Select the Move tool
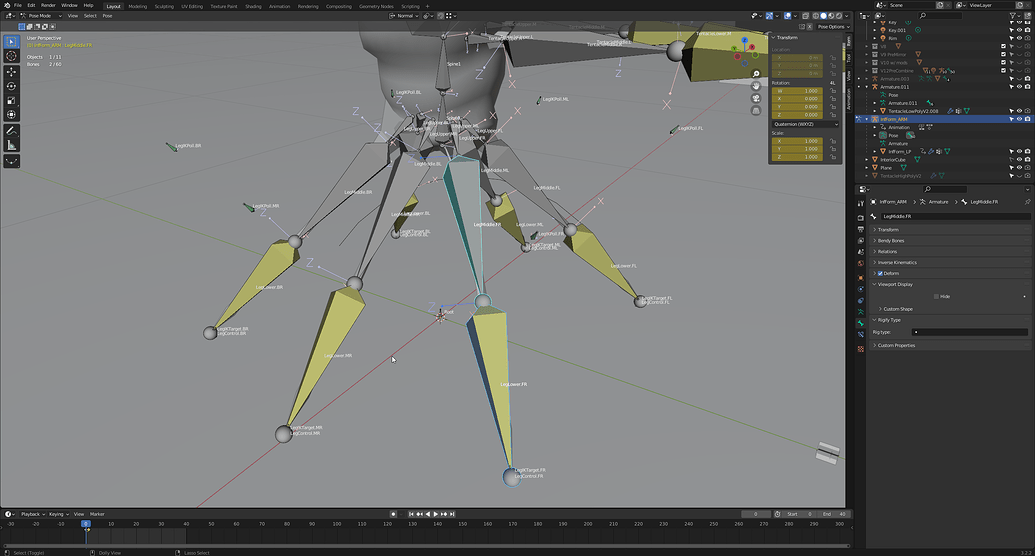Viewport: 1035px width, 556px height. [11, 71]
